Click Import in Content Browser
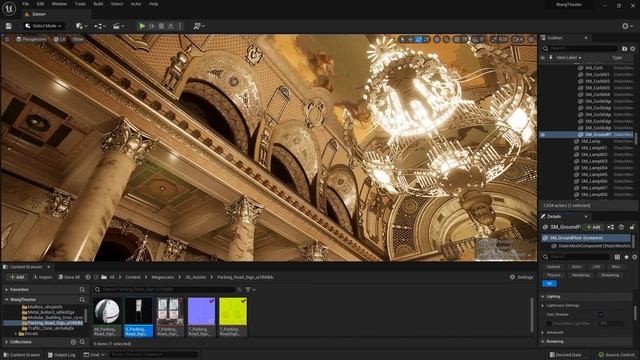Image resolution: width=640 pixels, height=360 pixels. pos(42,277)
